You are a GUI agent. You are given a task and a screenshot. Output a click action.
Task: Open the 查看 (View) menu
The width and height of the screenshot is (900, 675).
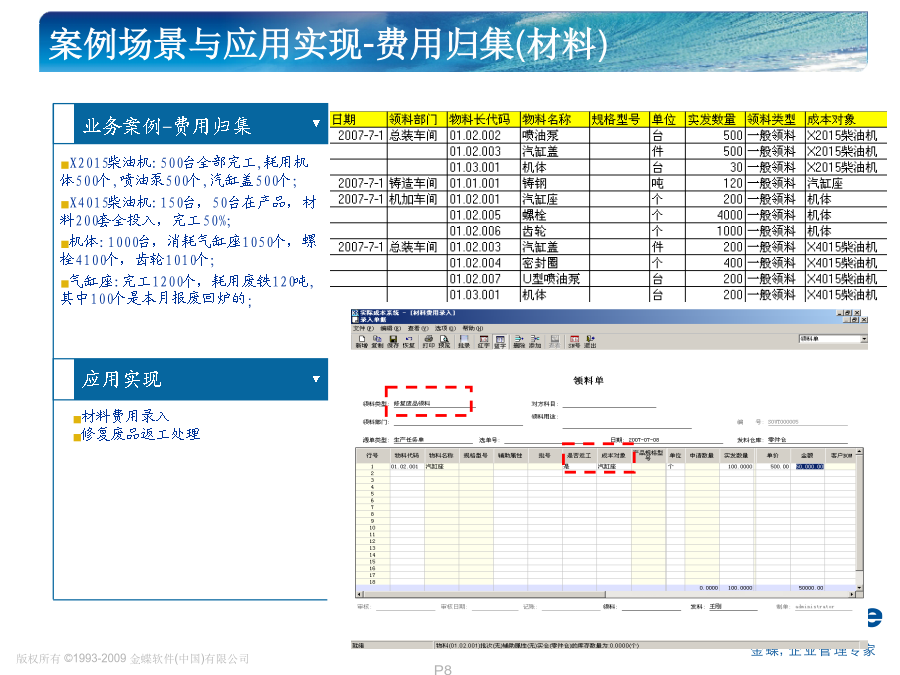click(x=418, y=328)
